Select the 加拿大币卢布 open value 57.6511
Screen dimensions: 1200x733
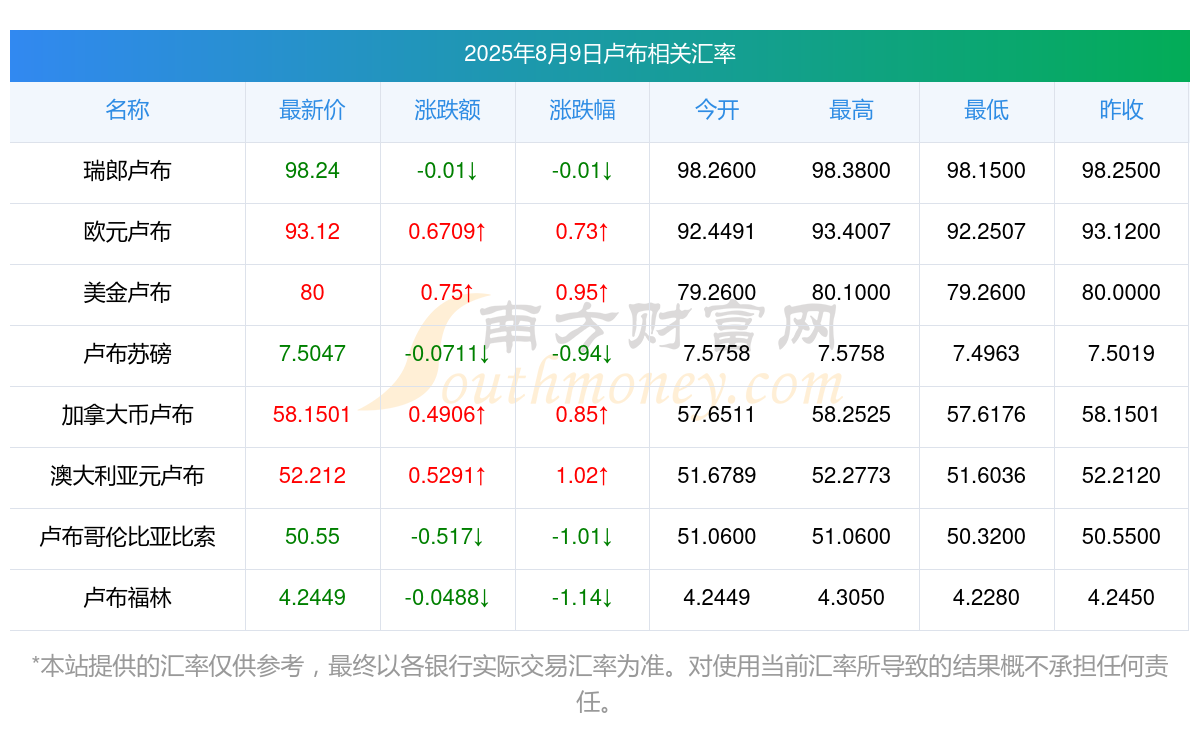pyautogui.click(x=717, y=415)
